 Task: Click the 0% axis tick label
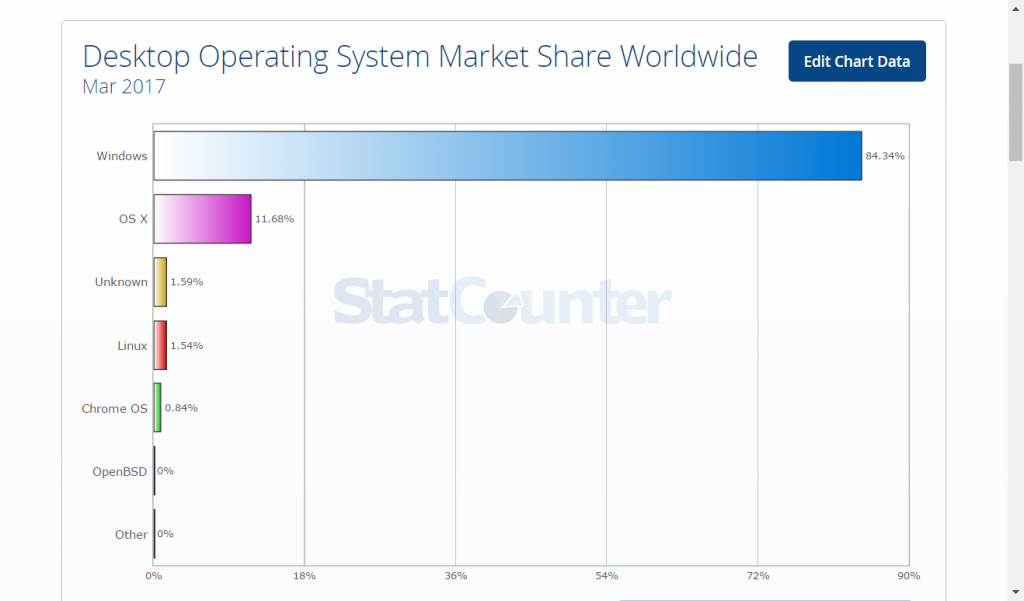click(x=153, y=575)
